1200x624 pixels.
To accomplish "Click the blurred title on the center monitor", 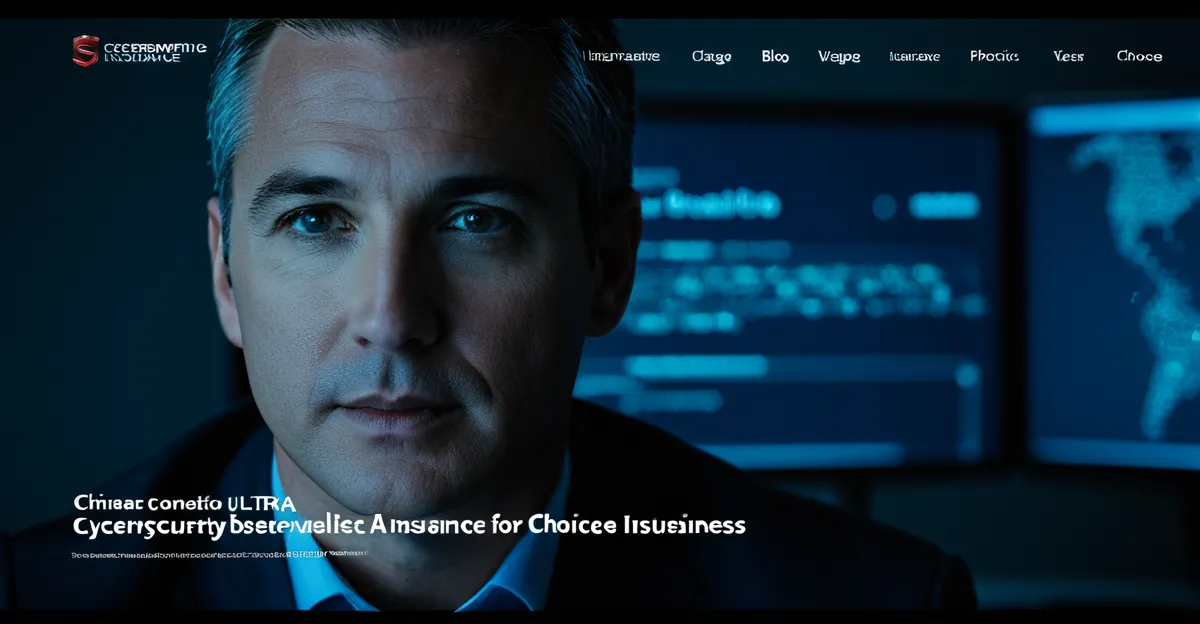I will point(708,205).
